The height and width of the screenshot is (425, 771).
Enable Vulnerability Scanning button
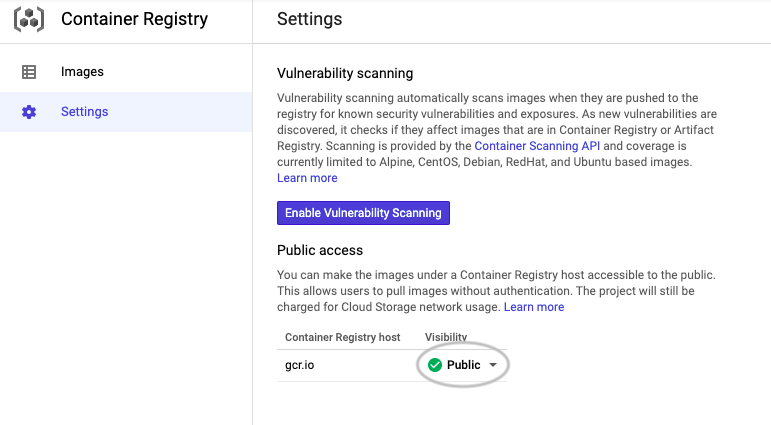pos(363,213)
